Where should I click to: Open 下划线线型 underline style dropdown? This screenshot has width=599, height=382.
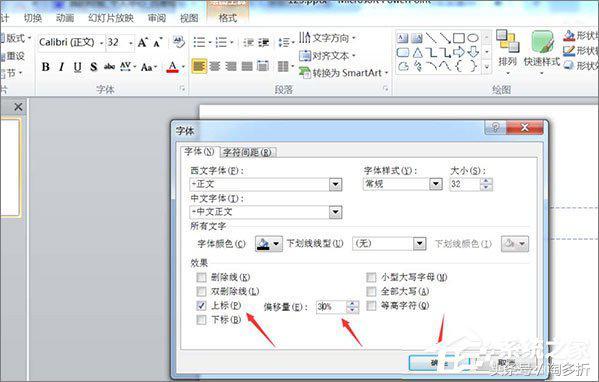click(419, 243)
